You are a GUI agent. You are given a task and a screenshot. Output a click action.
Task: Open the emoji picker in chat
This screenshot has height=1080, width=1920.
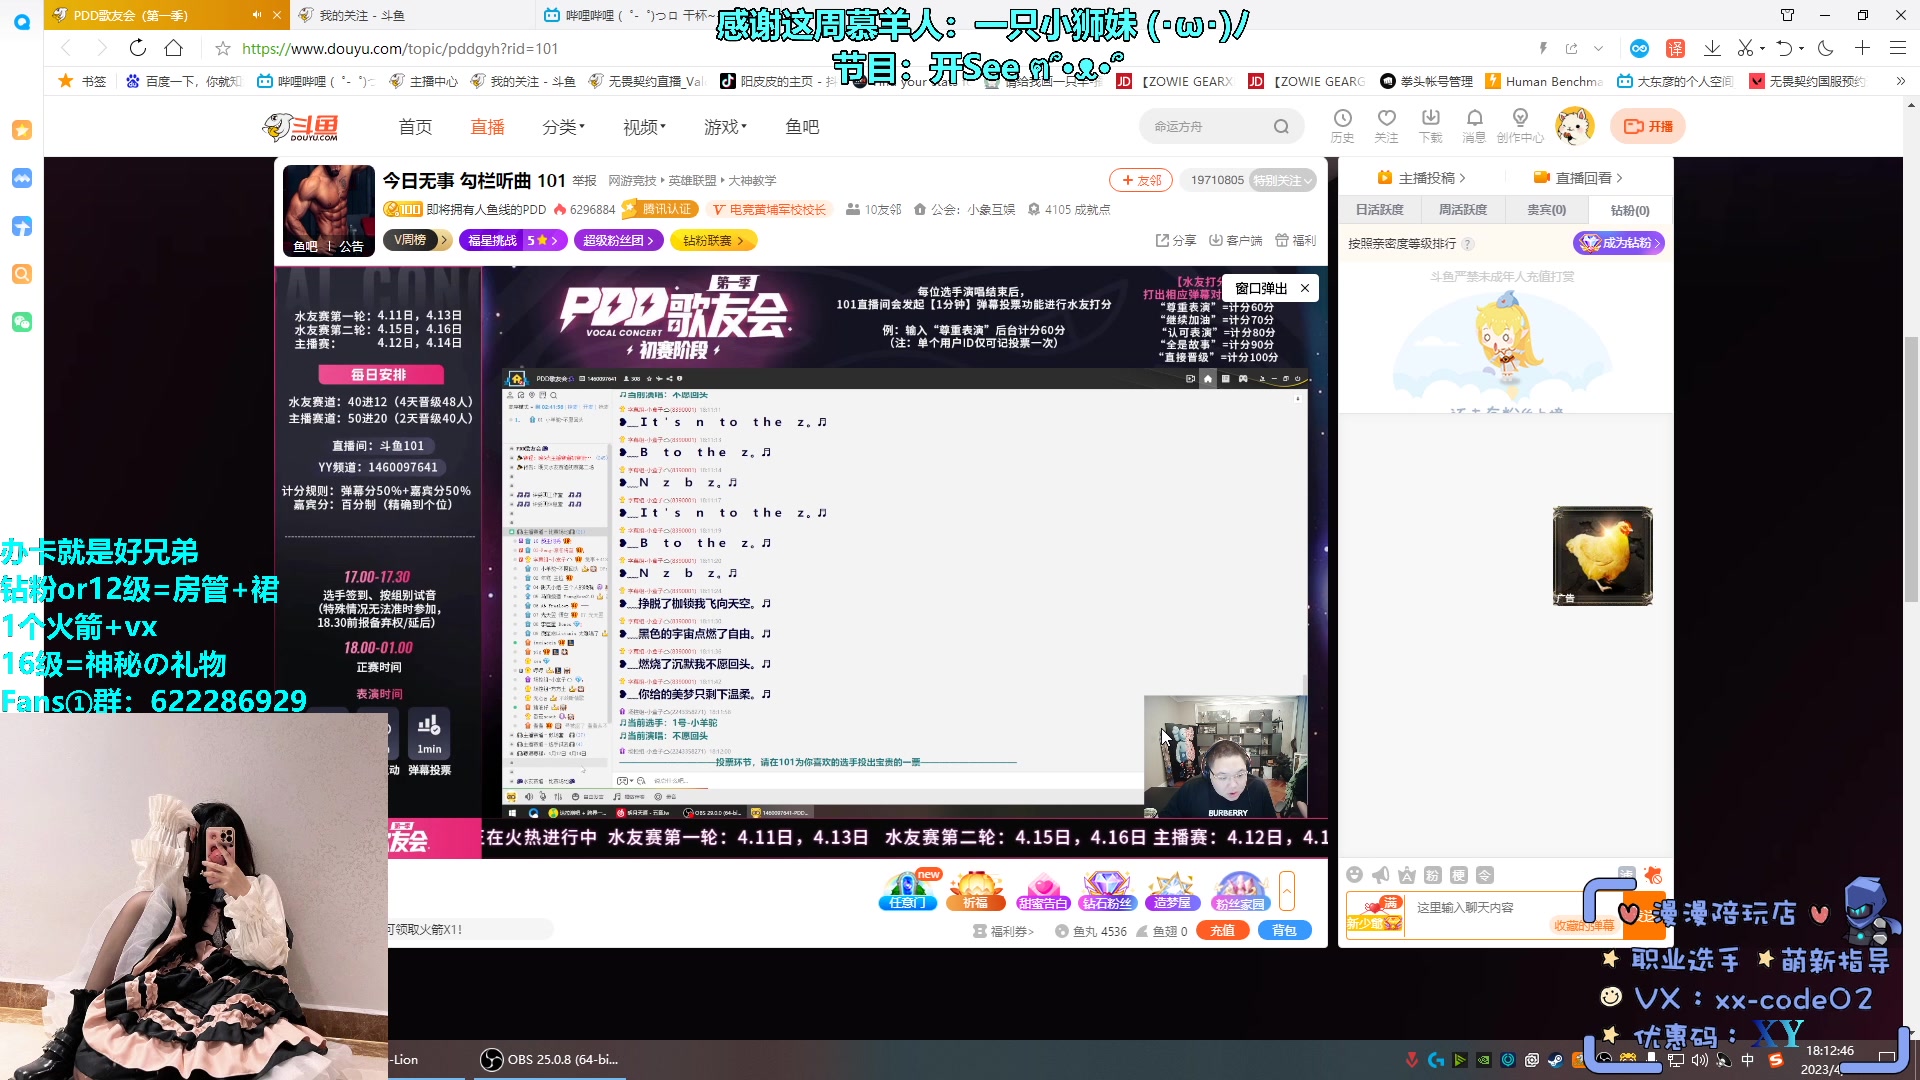[1355, 875]
